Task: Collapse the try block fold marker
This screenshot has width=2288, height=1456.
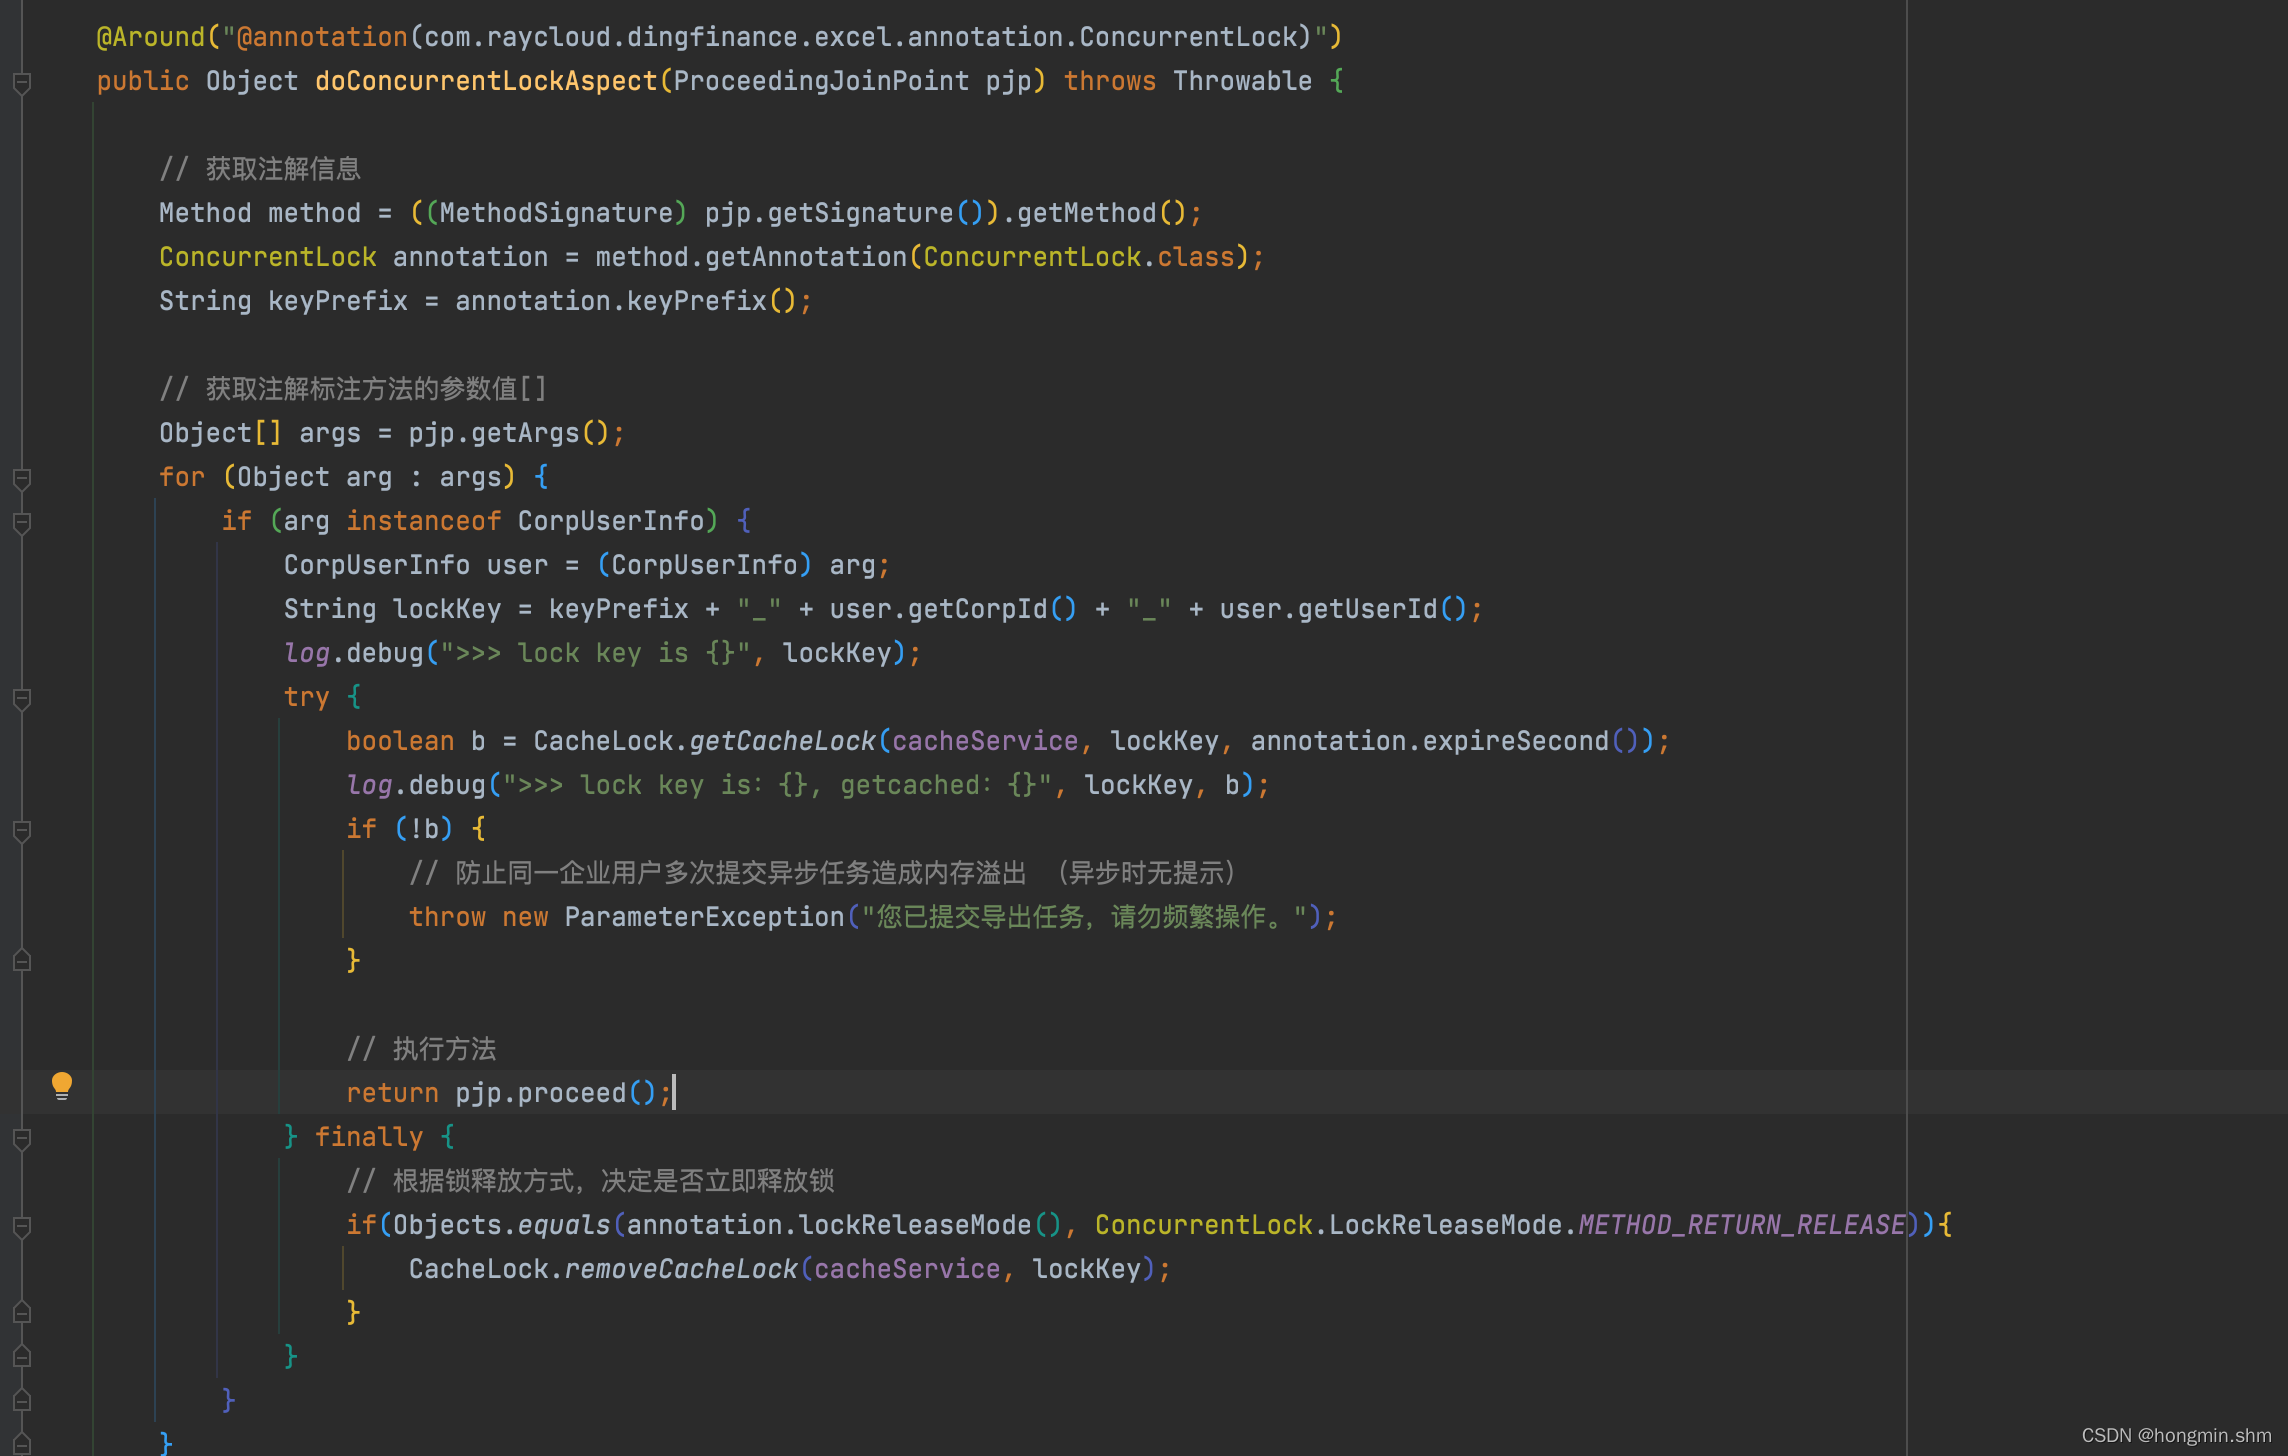Action: tap(21, 698)
